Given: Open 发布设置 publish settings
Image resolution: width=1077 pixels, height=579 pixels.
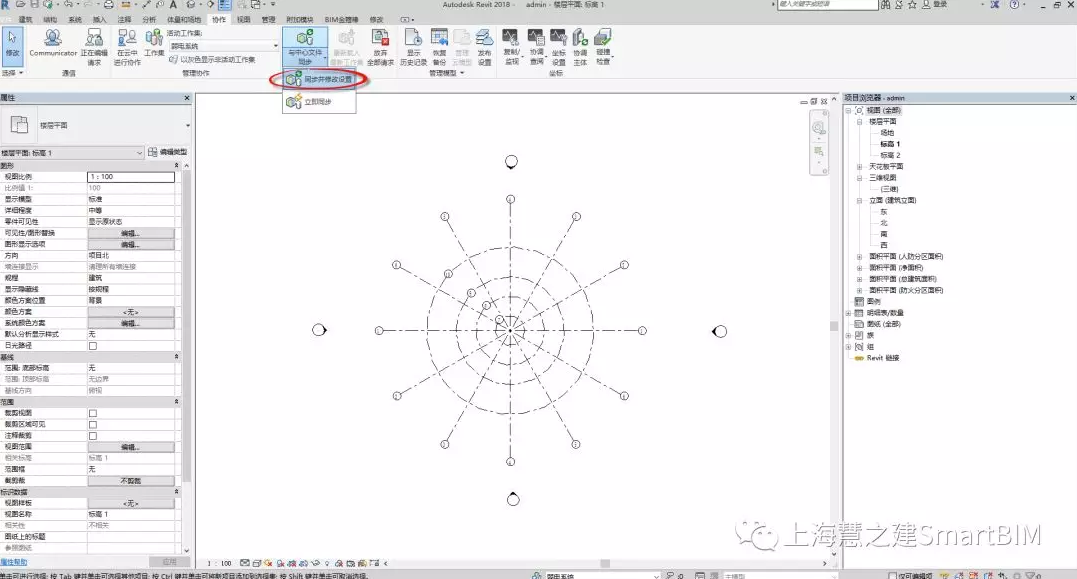Looking at the screenshot, I should tap(484, 47).
